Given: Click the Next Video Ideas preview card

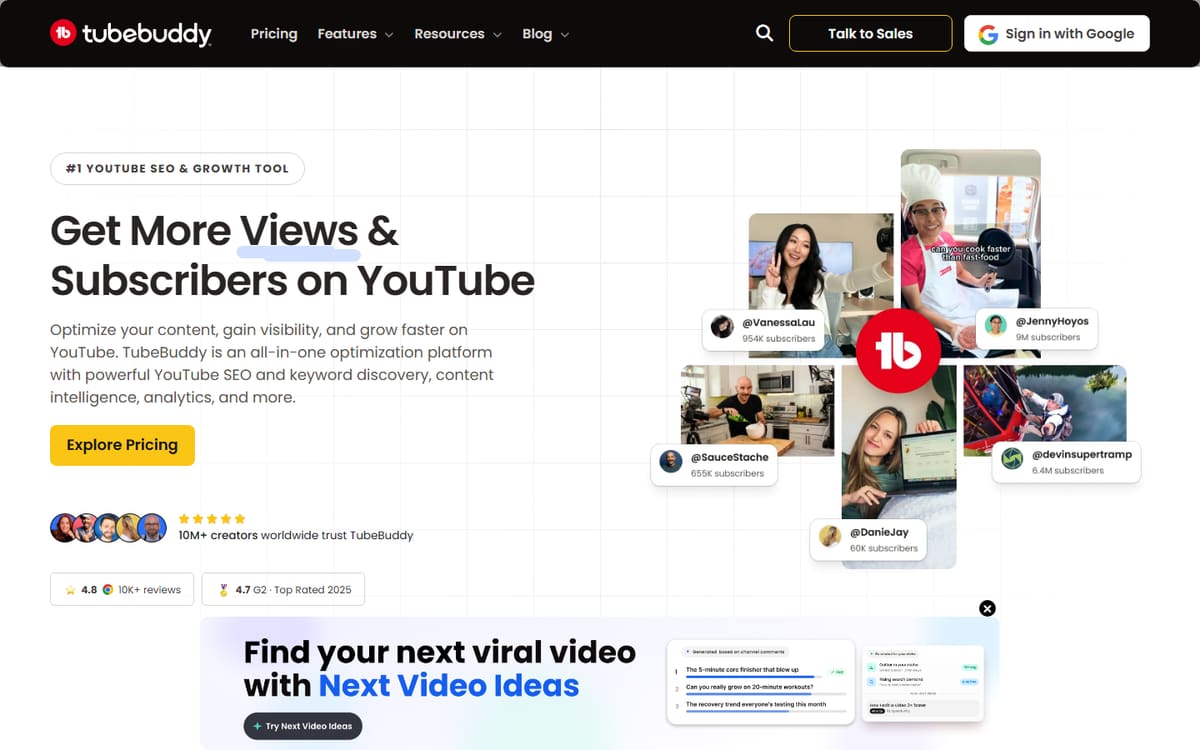Looking at the screenshot, I should pyautogui.click(x=760, y=682).
